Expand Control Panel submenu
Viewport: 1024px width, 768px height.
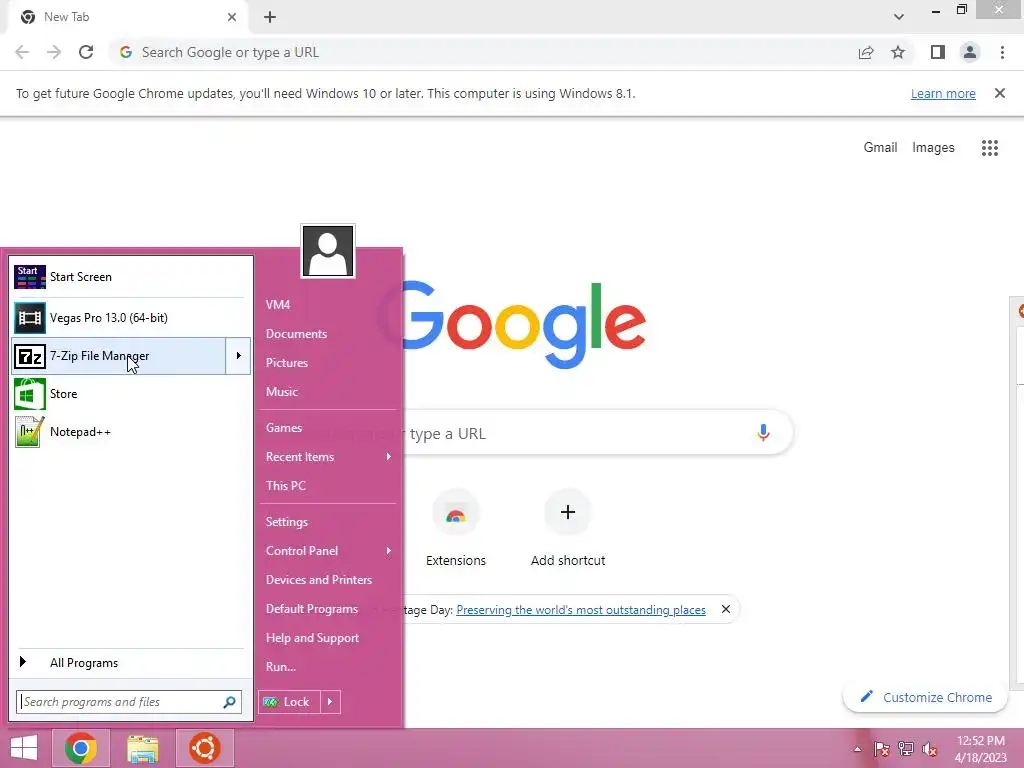389,551
